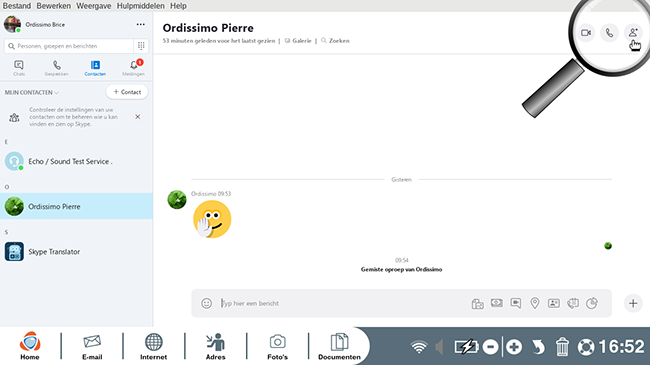Dismiss the contact settings notice
The width and height of the screenshot is (650, 365).
(138, 117)
